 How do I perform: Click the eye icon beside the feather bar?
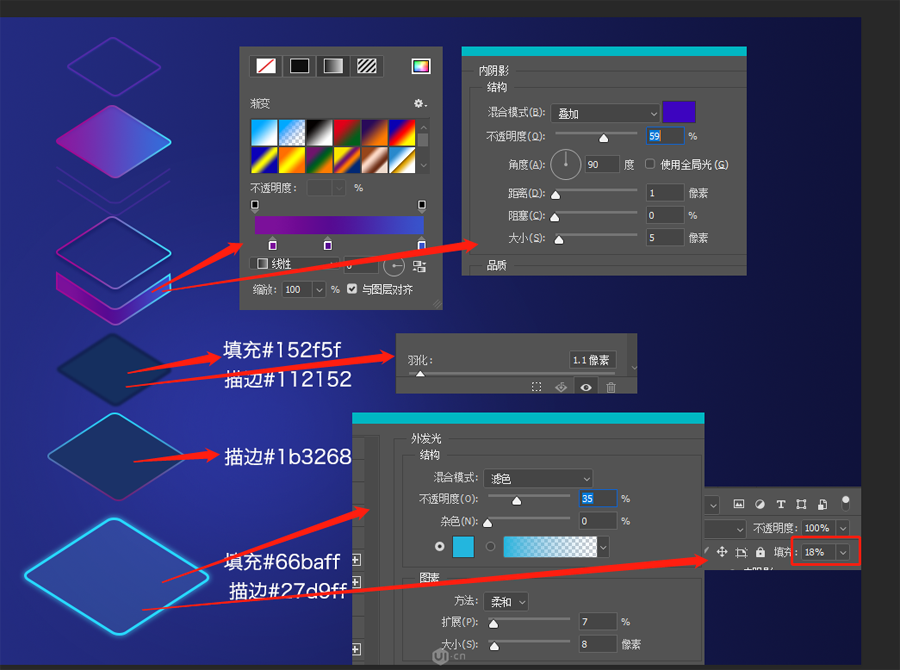coord(585,387)
